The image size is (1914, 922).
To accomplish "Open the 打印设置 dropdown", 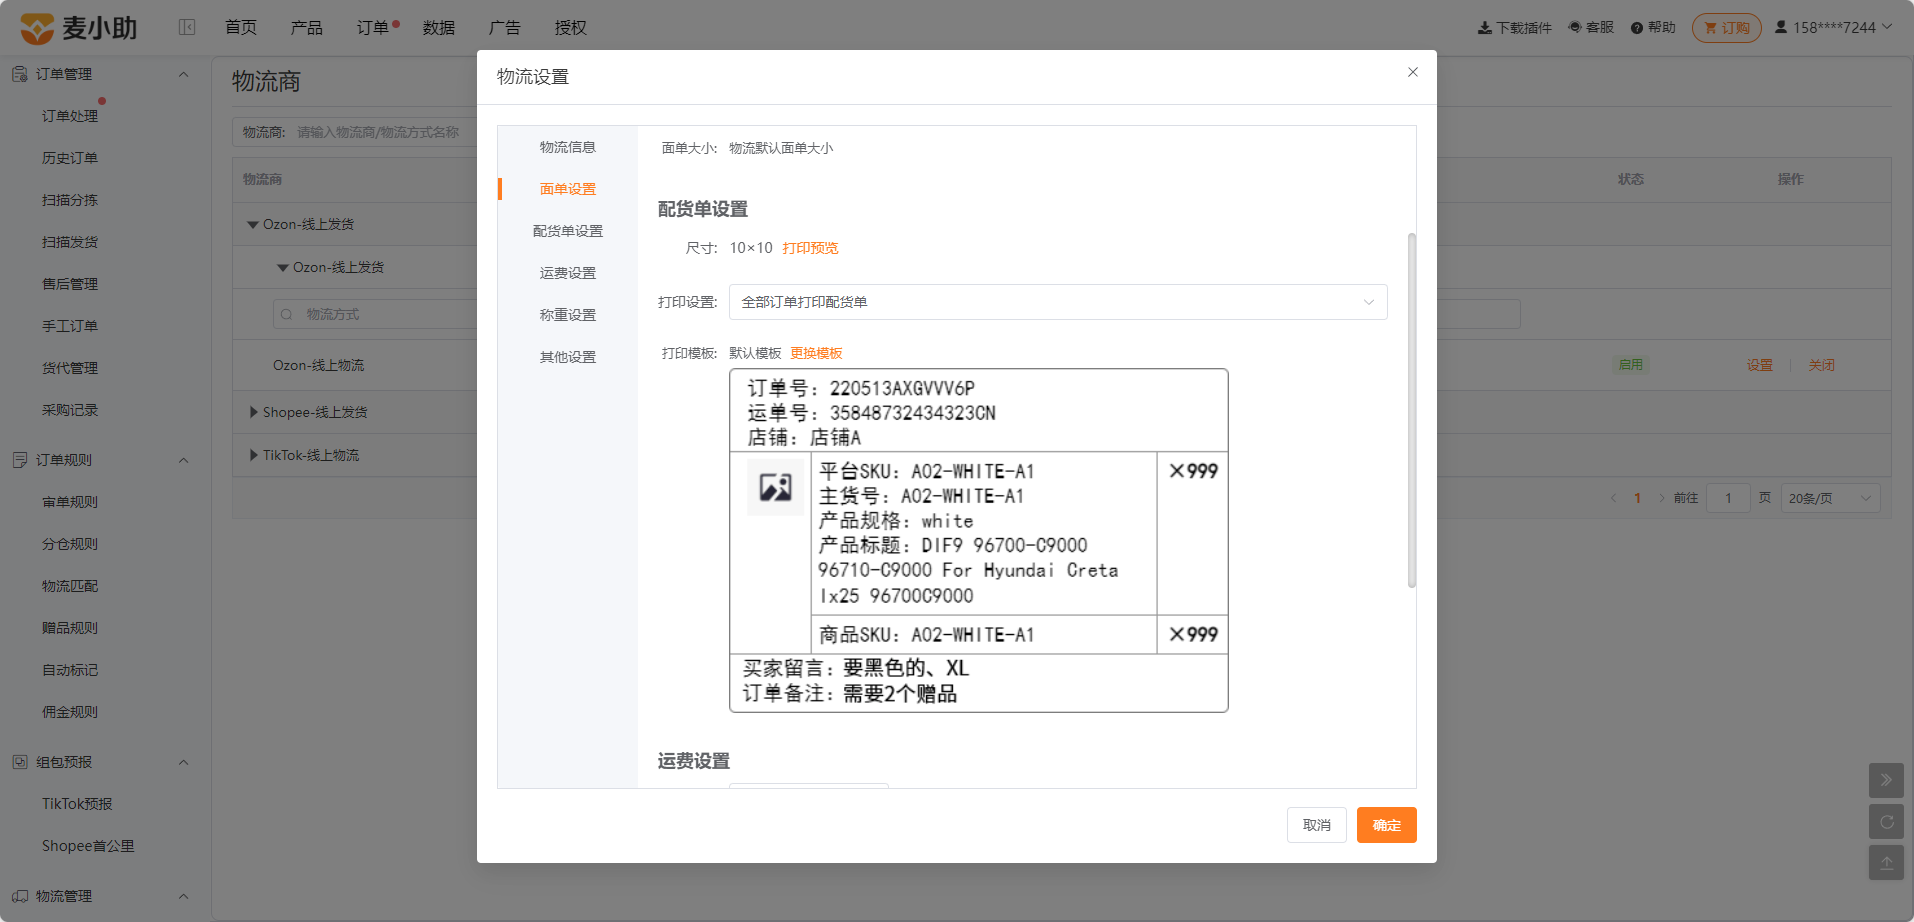I will click(1058, 302).
